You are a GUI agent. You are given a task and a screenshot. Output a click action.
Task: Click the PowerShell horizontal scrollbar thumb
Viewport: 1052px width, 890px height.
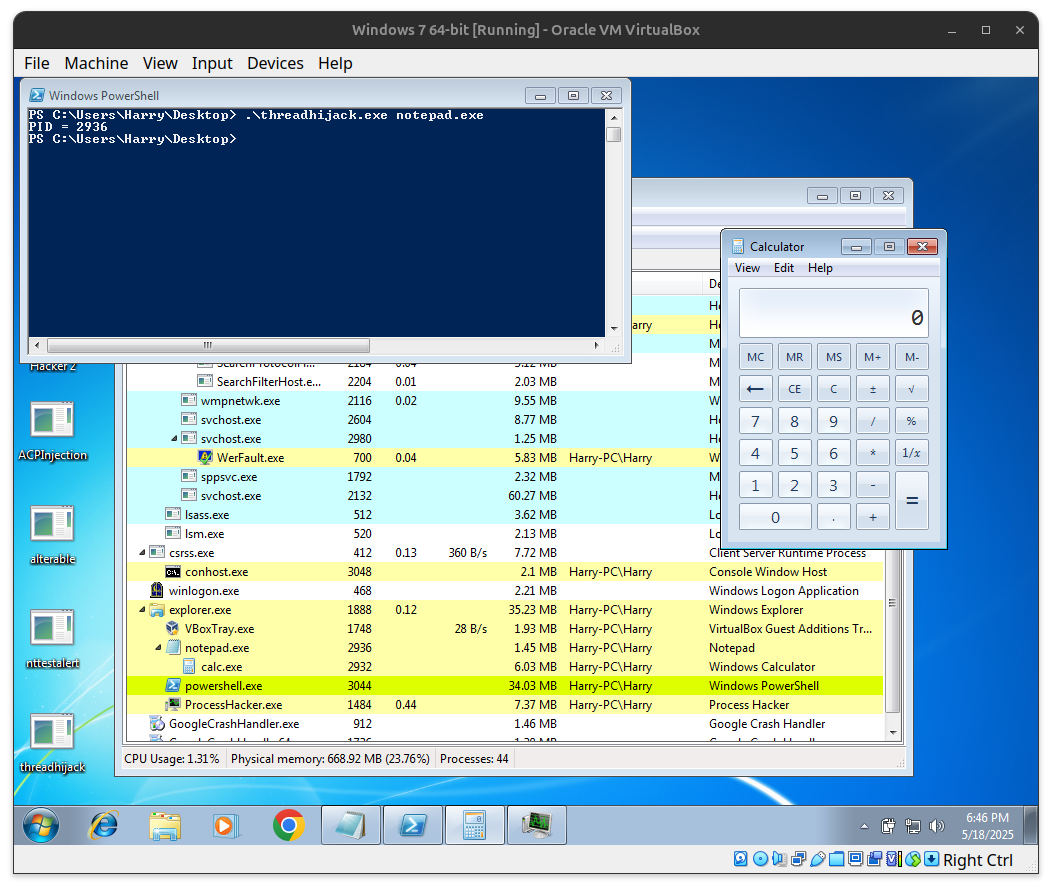(x=209, y=345)
